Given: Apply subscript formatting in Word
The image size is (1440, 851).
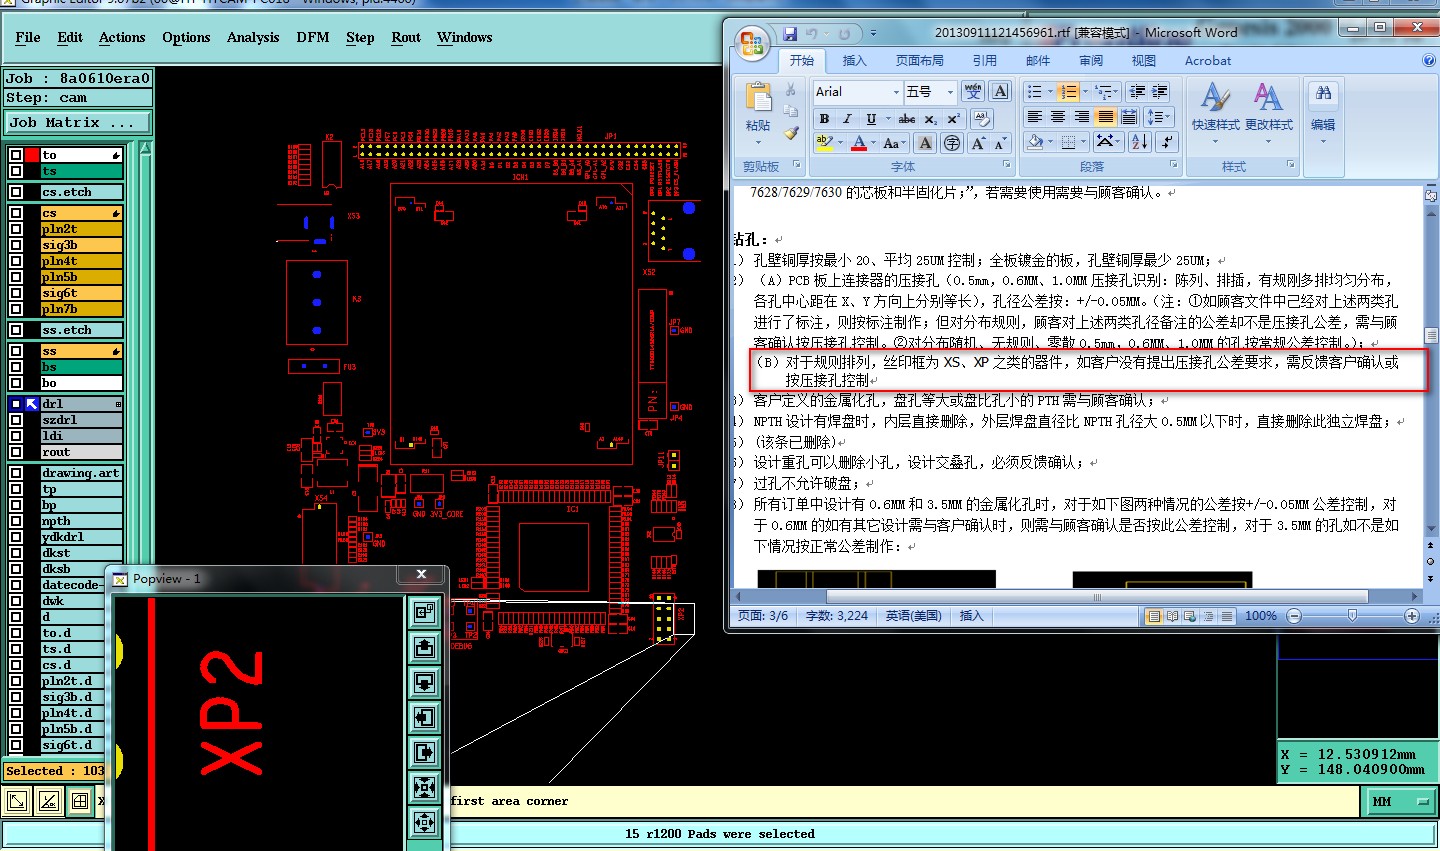Looking at the screenshot, I should coord(930,119).
